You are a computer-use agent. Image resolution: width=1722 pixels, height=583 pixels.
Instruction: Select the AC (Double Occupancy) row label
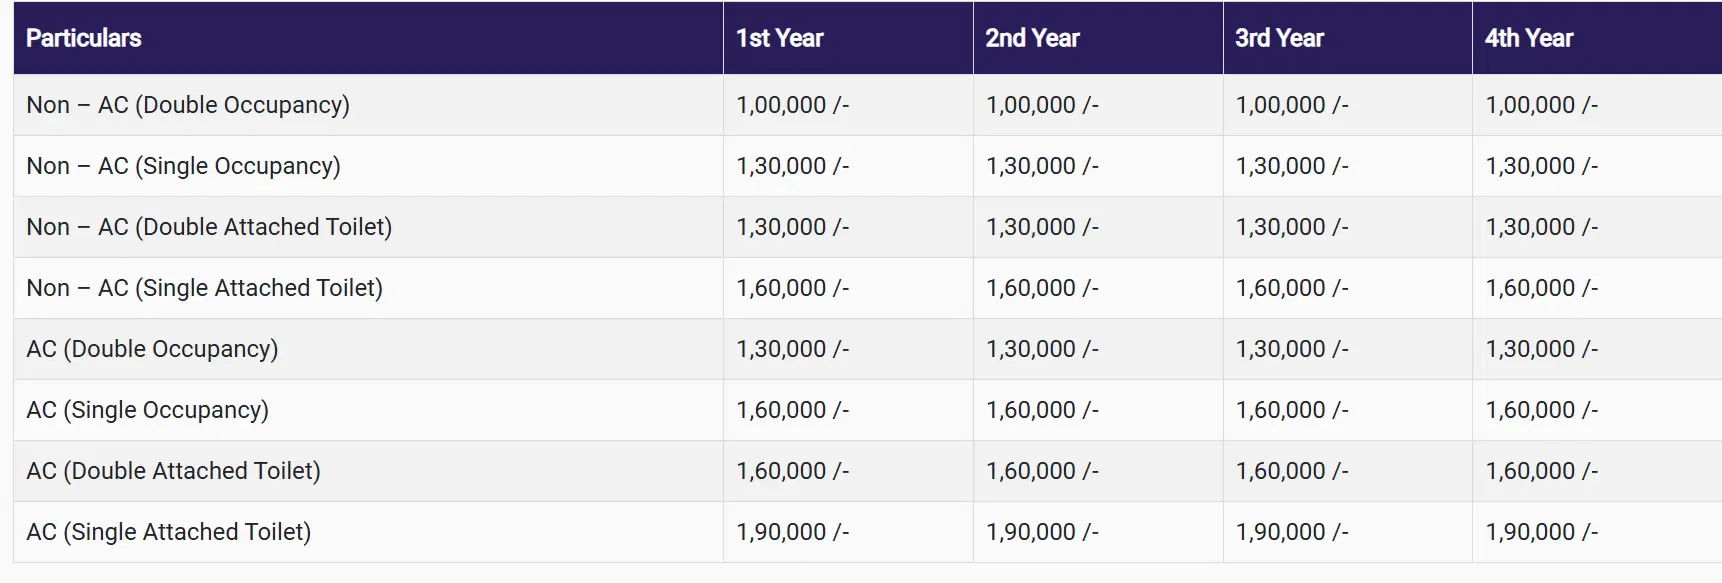pos(152,349)
